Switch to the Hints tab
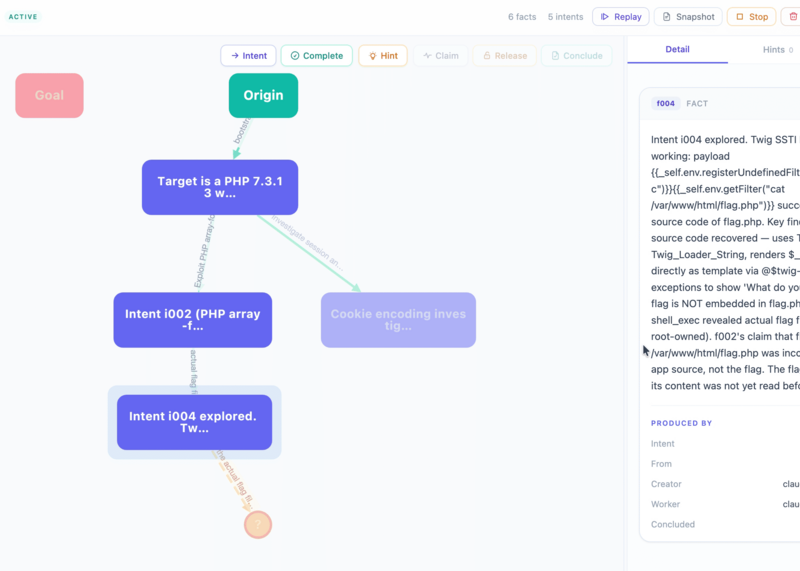Screen dimensions: 800x571 coord(778,49)
